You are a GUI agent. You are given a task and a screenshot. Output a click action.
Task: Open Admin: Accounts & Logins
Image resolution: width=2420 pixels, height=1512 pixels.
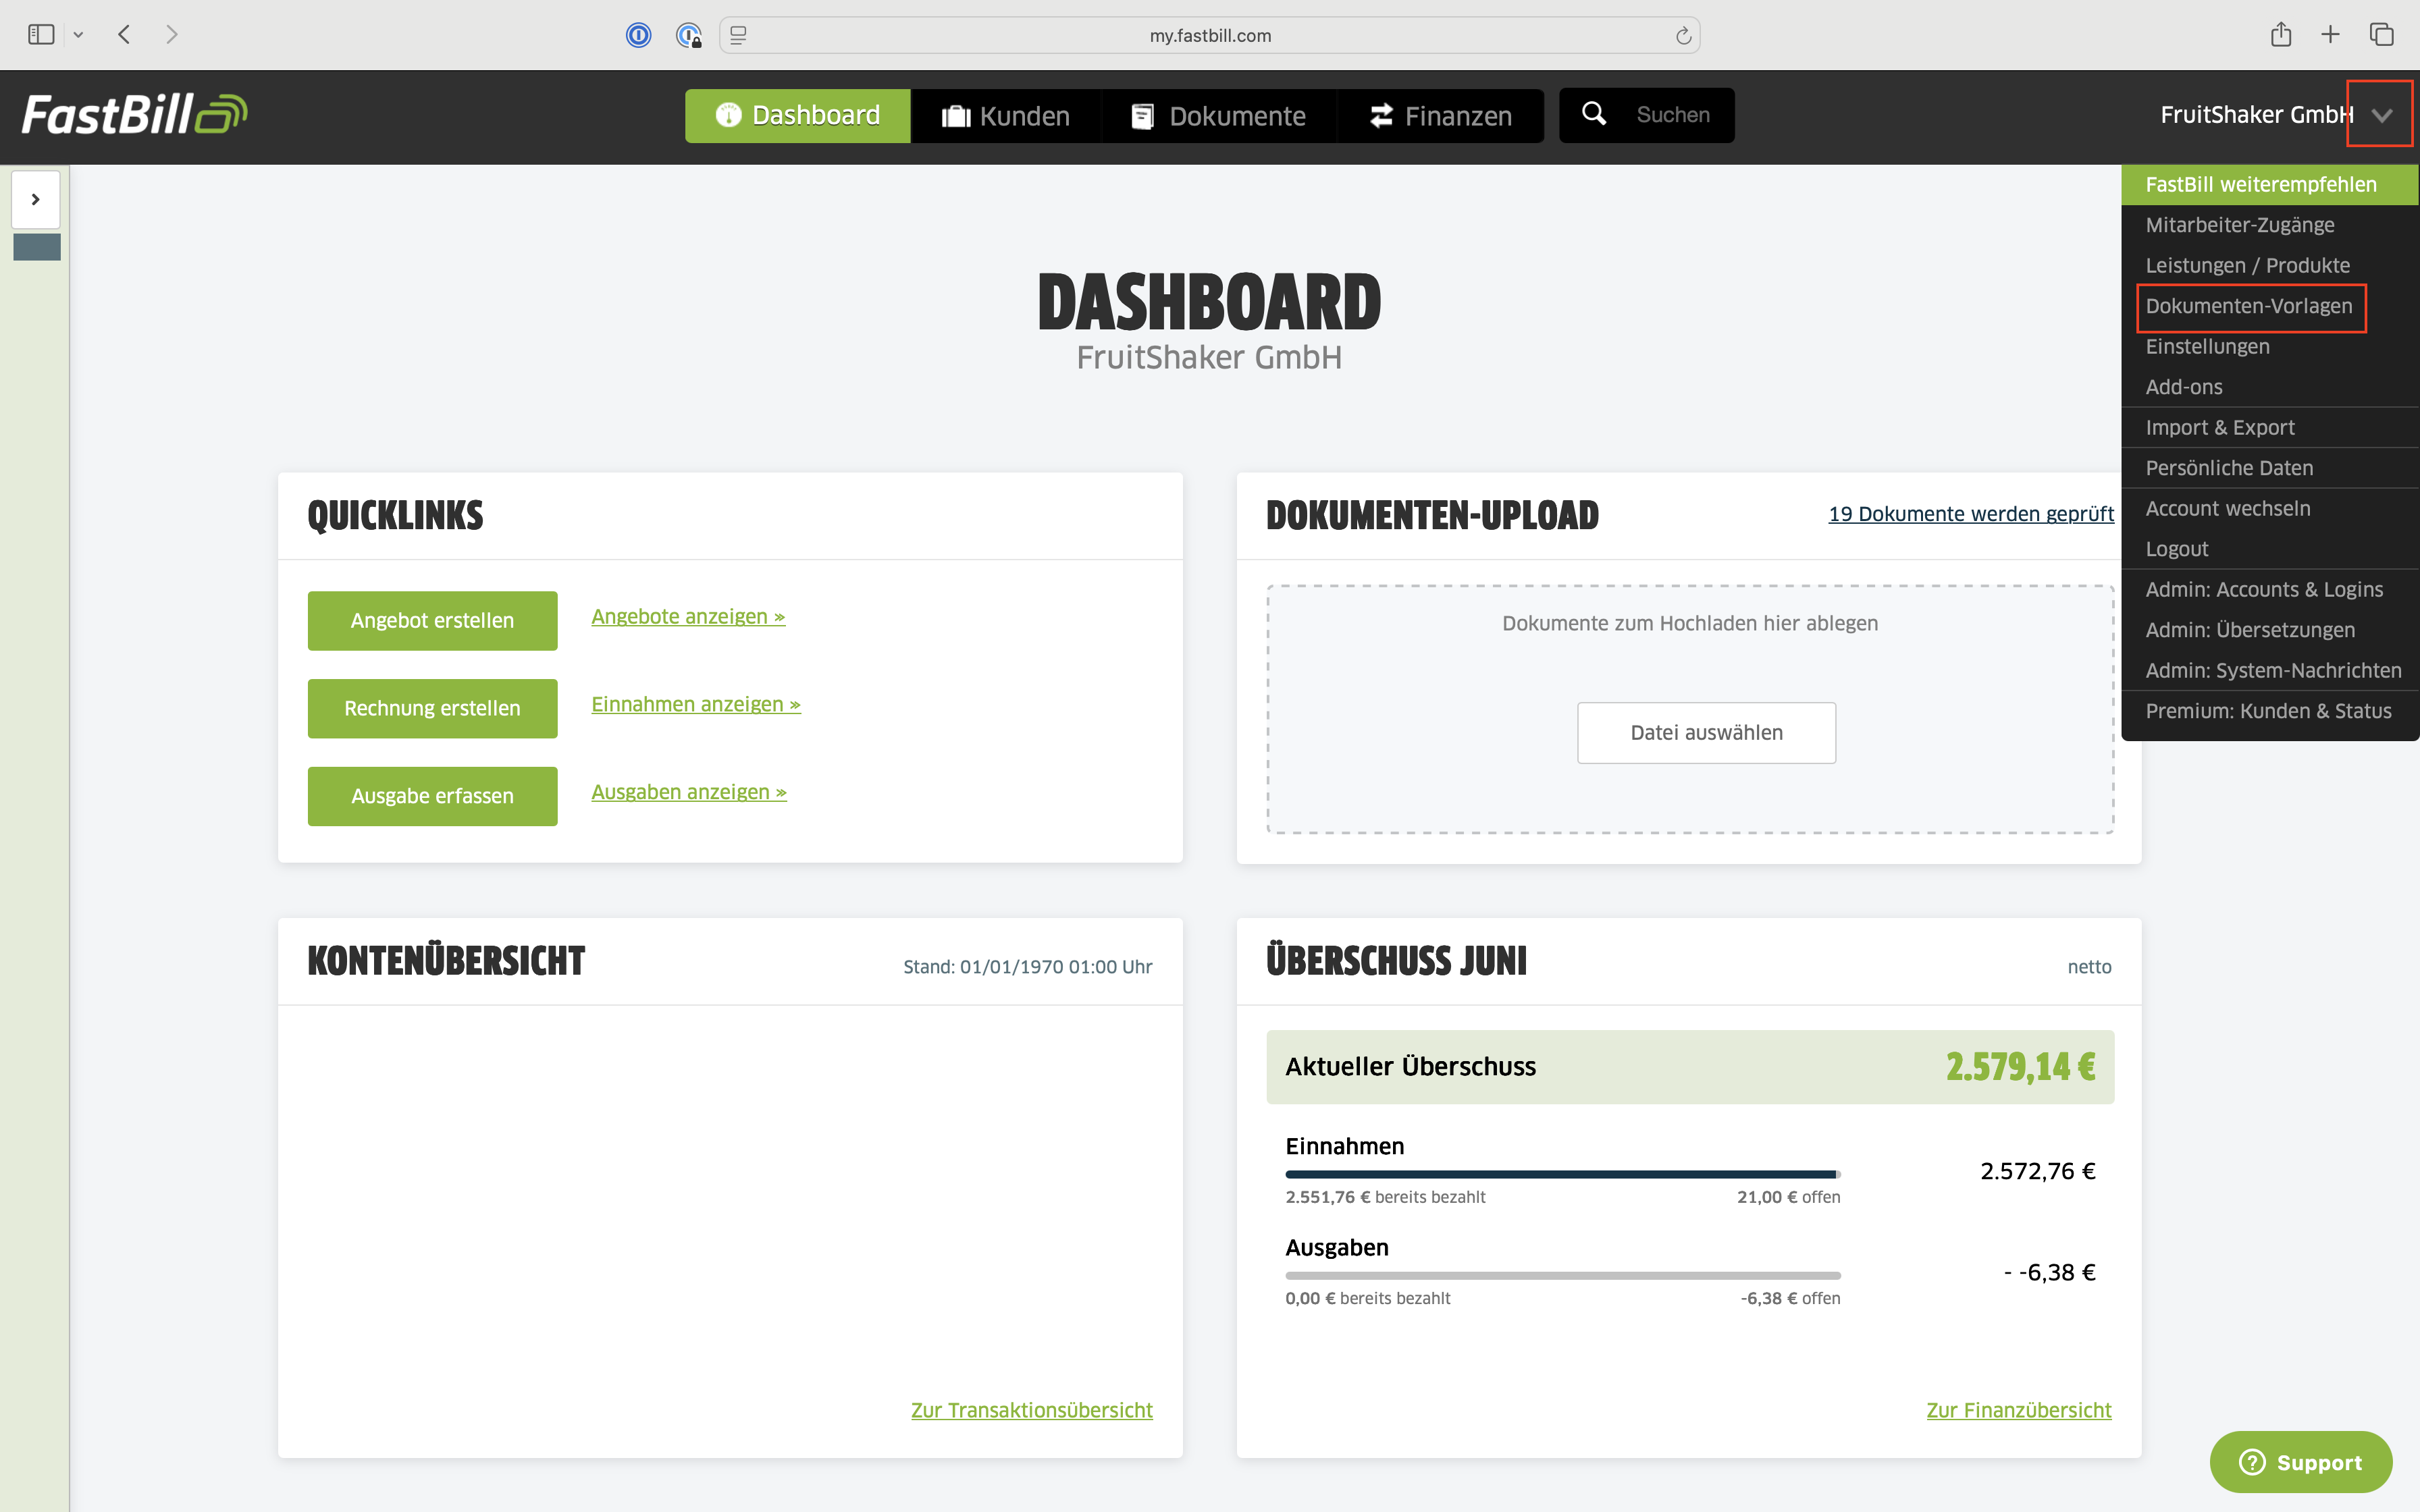tap(2270, 590)
